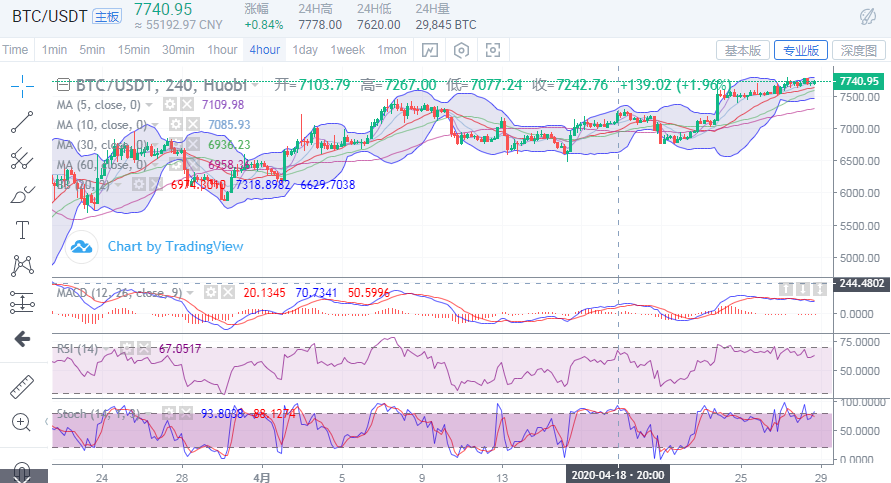
Task: Move MACD pane up with arrow
Action: (x=786, y=289)
